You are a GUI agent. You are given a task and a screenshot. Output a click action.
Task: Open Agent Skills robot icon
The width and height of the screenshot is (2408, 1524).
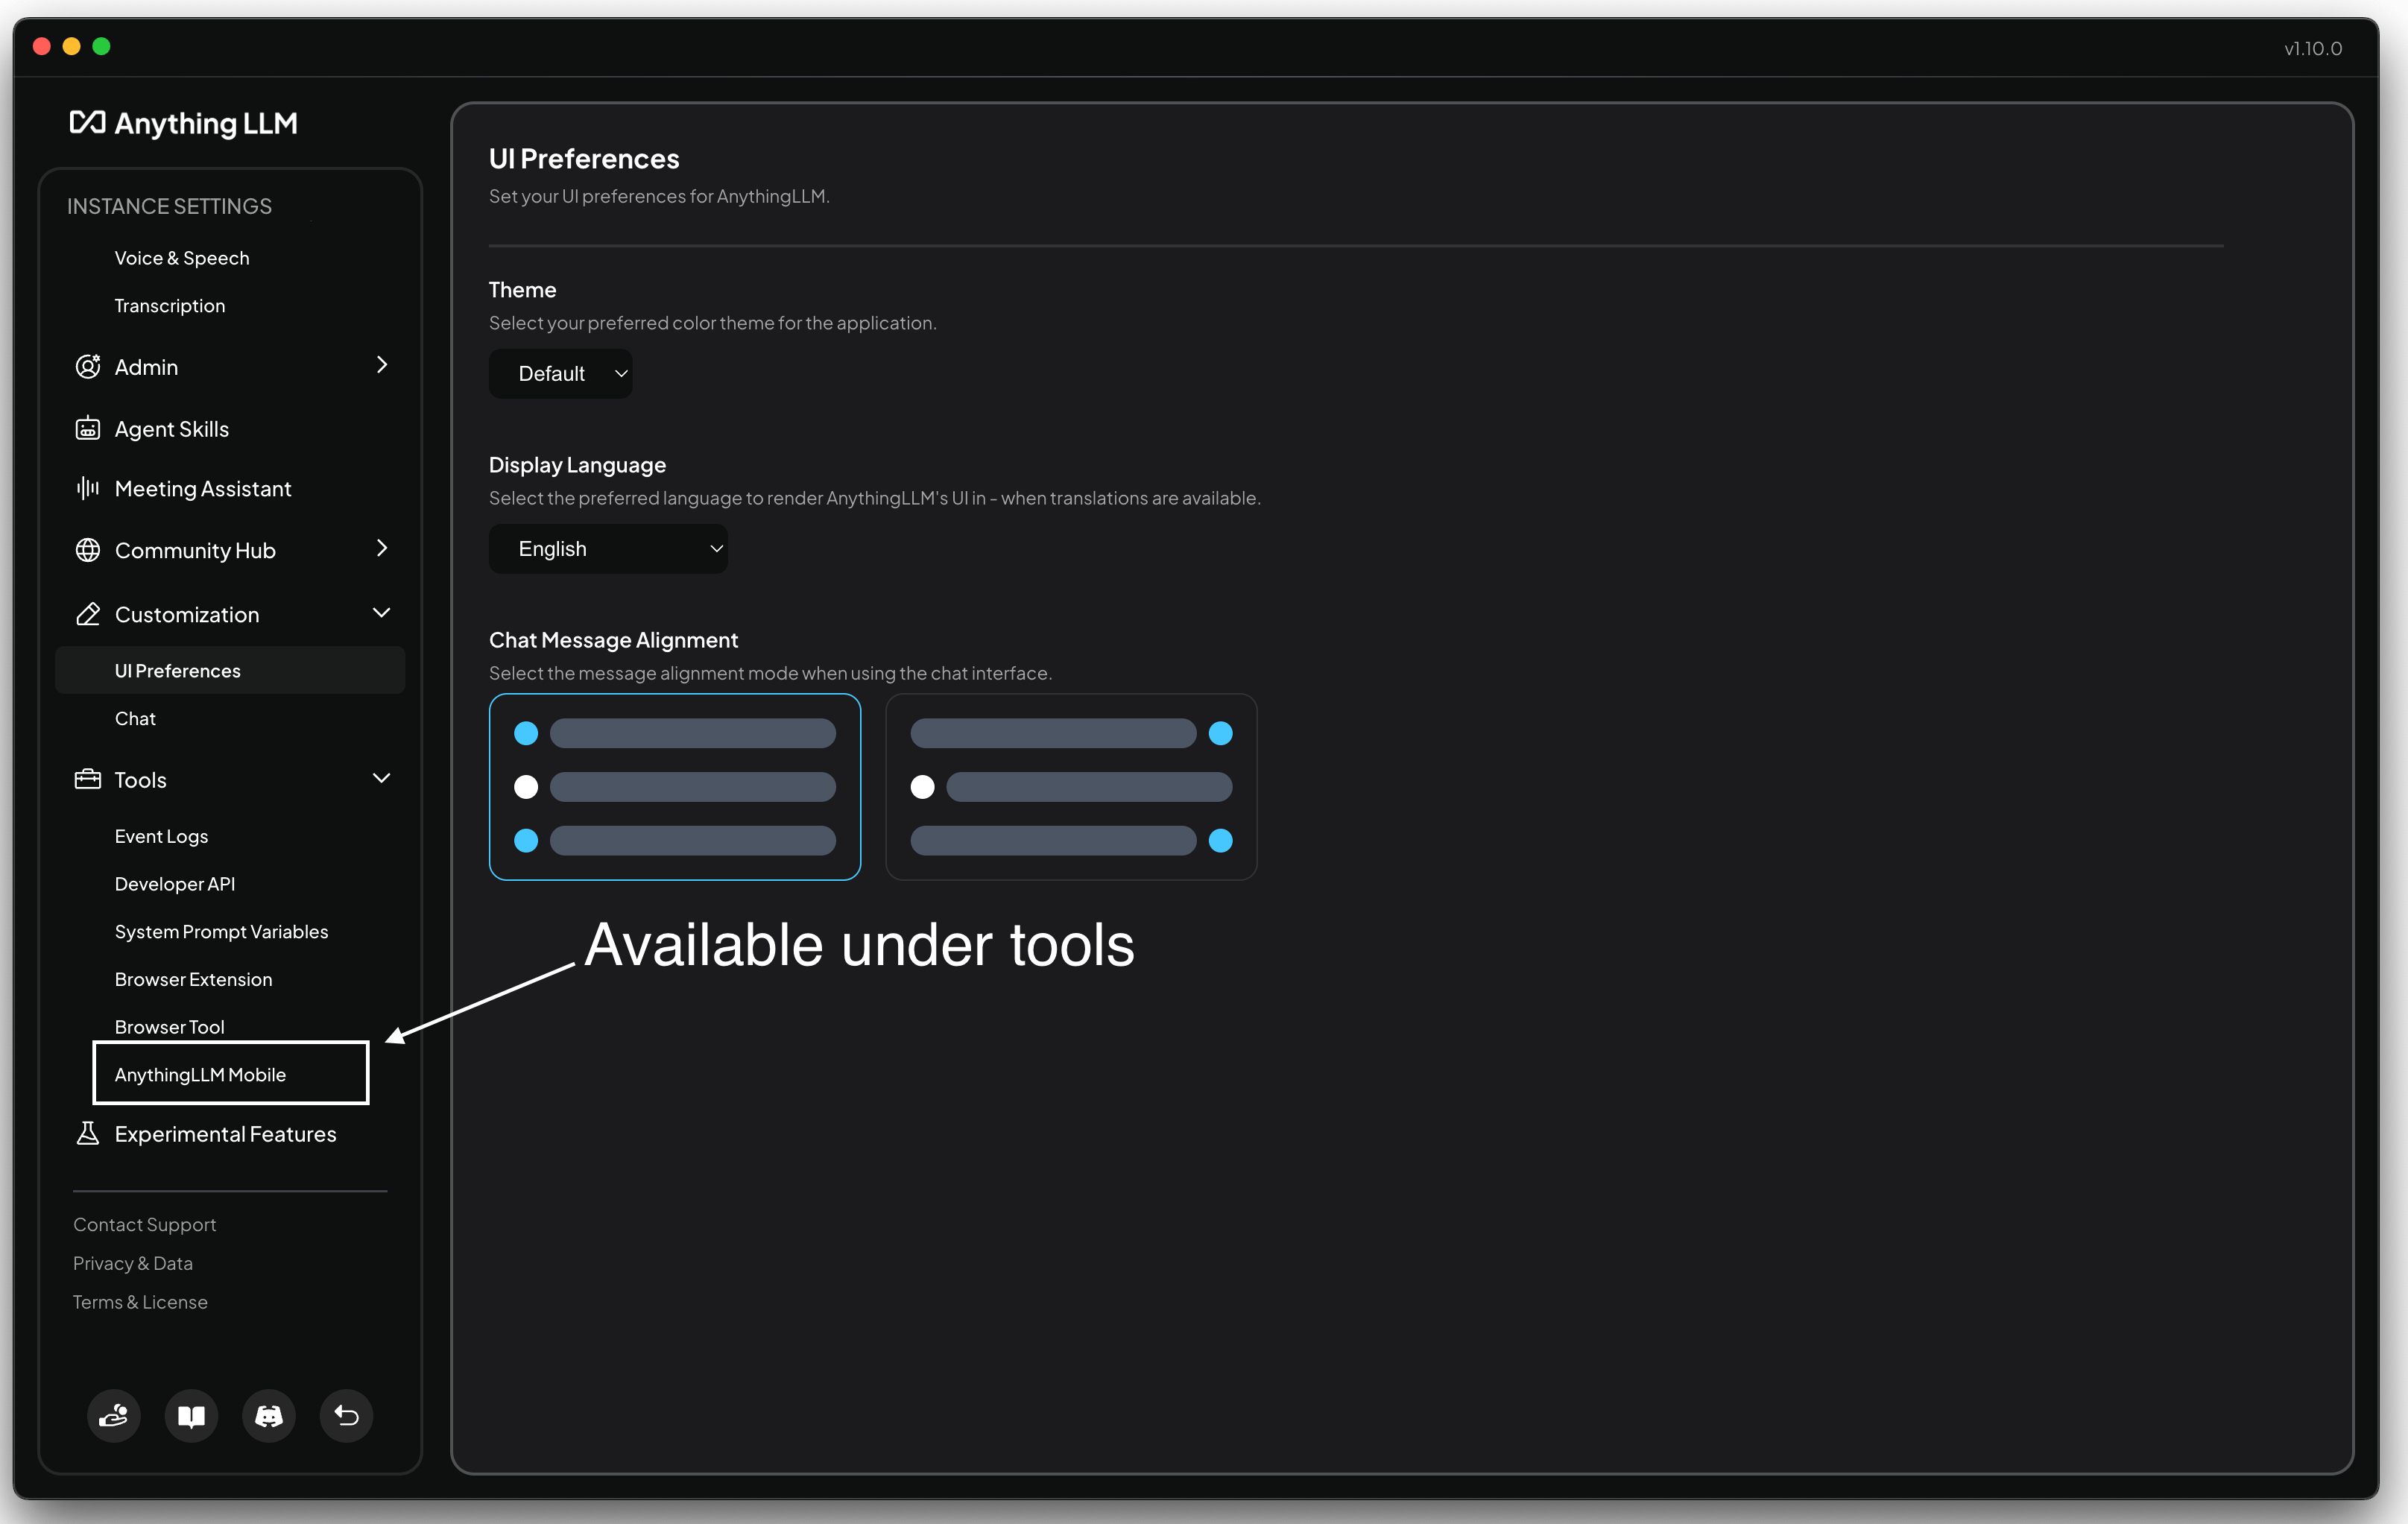(88, 429)
